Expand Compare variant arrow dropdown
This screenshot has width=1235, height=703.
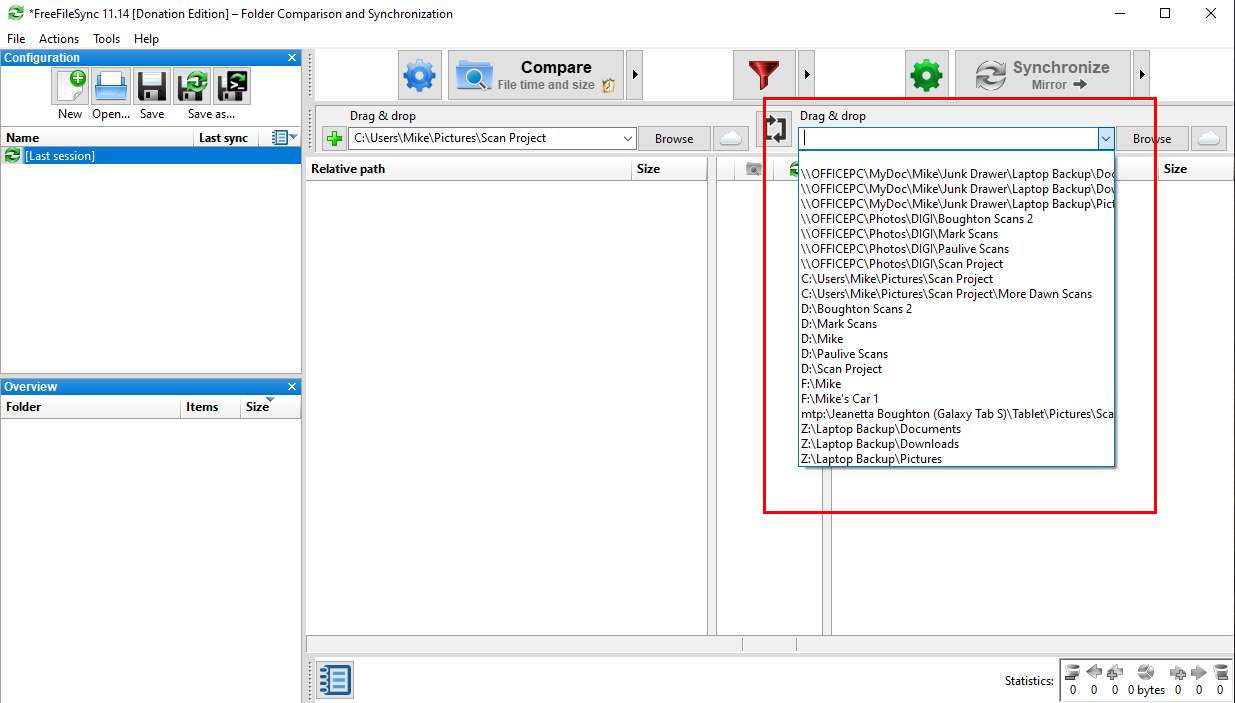(x=635, y=75)
